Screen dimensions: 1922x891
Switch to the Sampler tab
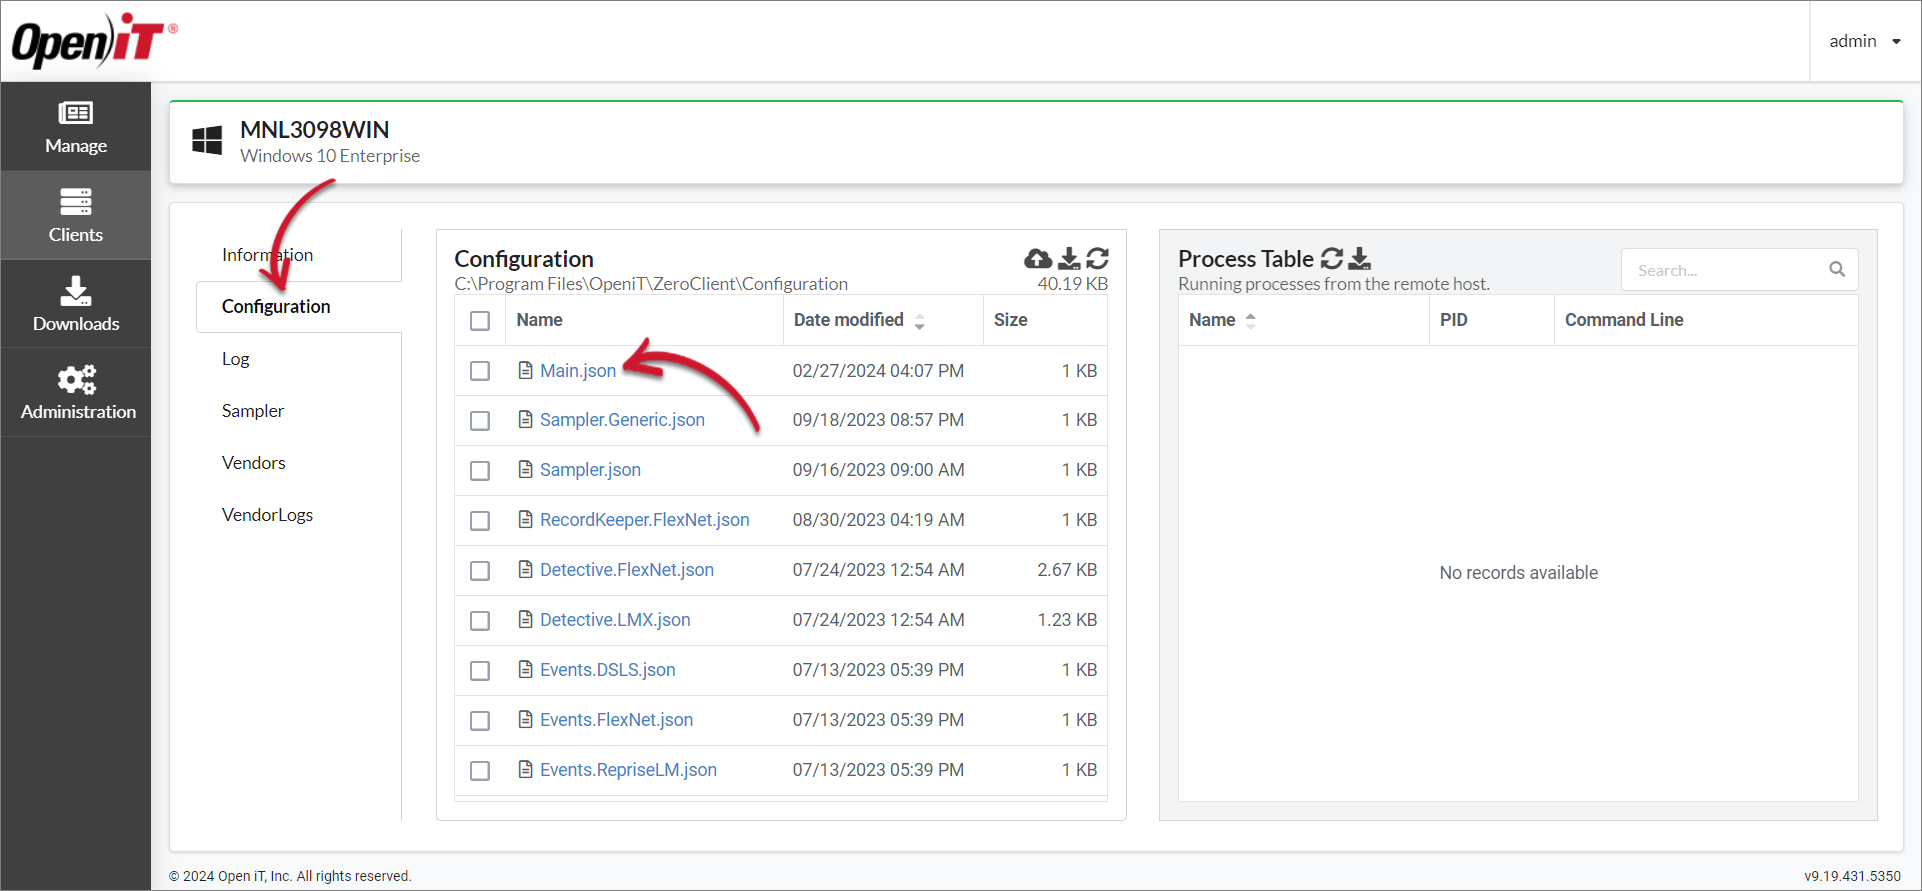coord(253,411)
